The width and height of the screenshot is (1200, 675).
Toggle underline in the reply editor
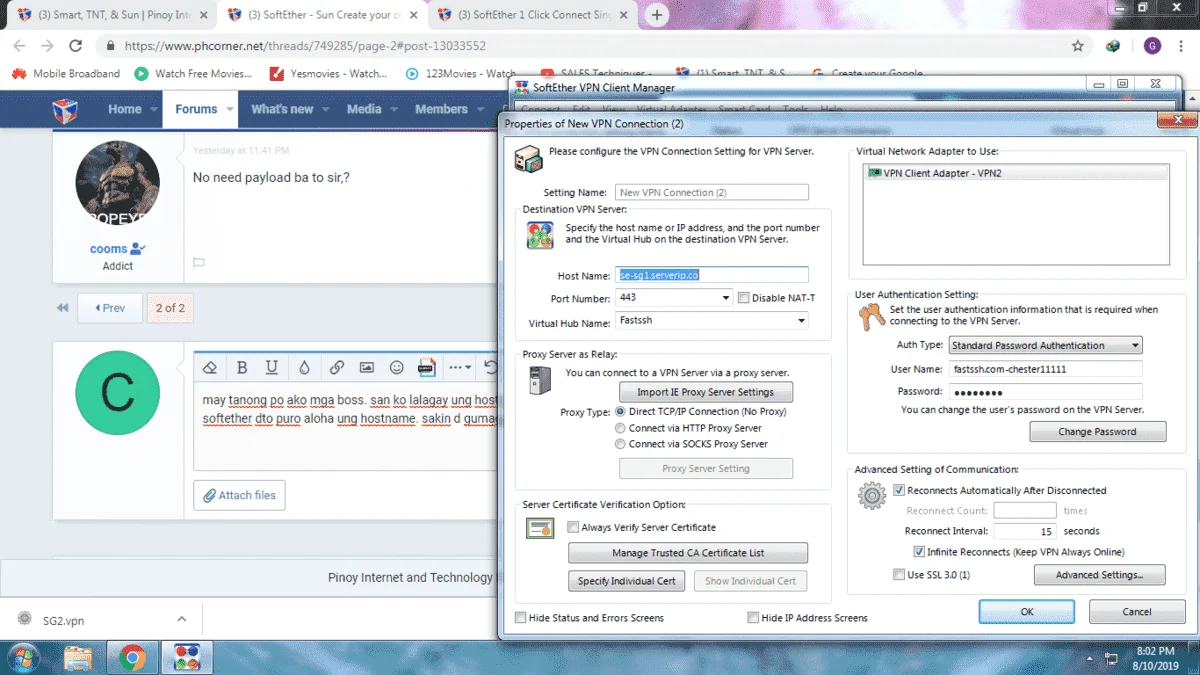[271, 368]
